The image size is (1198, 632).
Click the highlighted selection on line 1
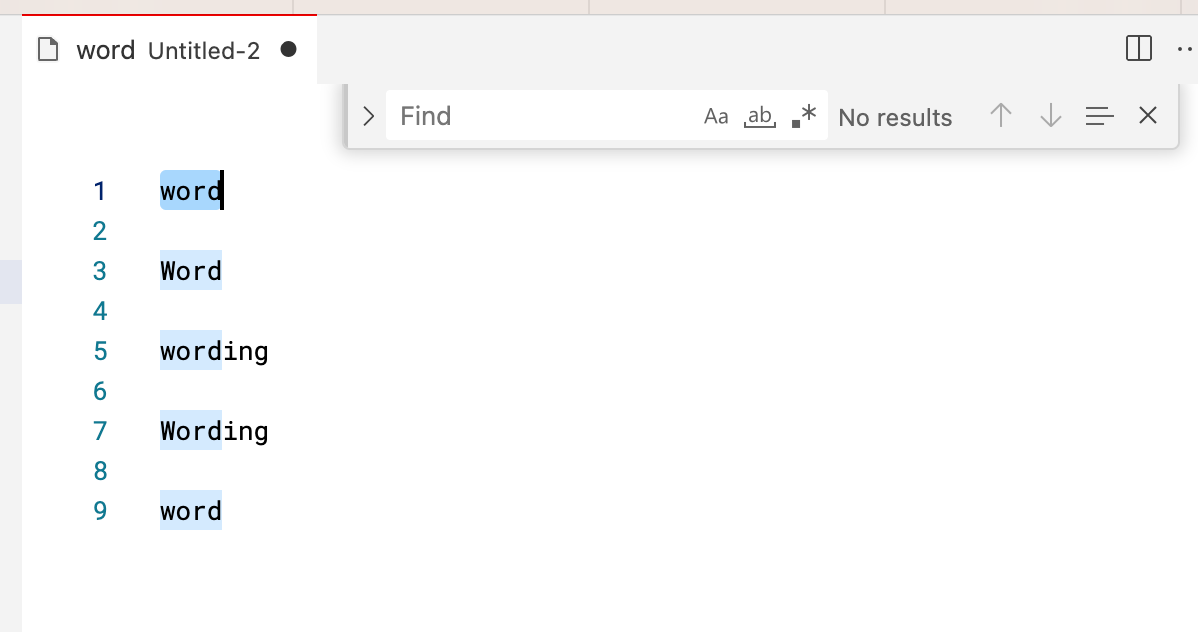(x=190, y=191)
